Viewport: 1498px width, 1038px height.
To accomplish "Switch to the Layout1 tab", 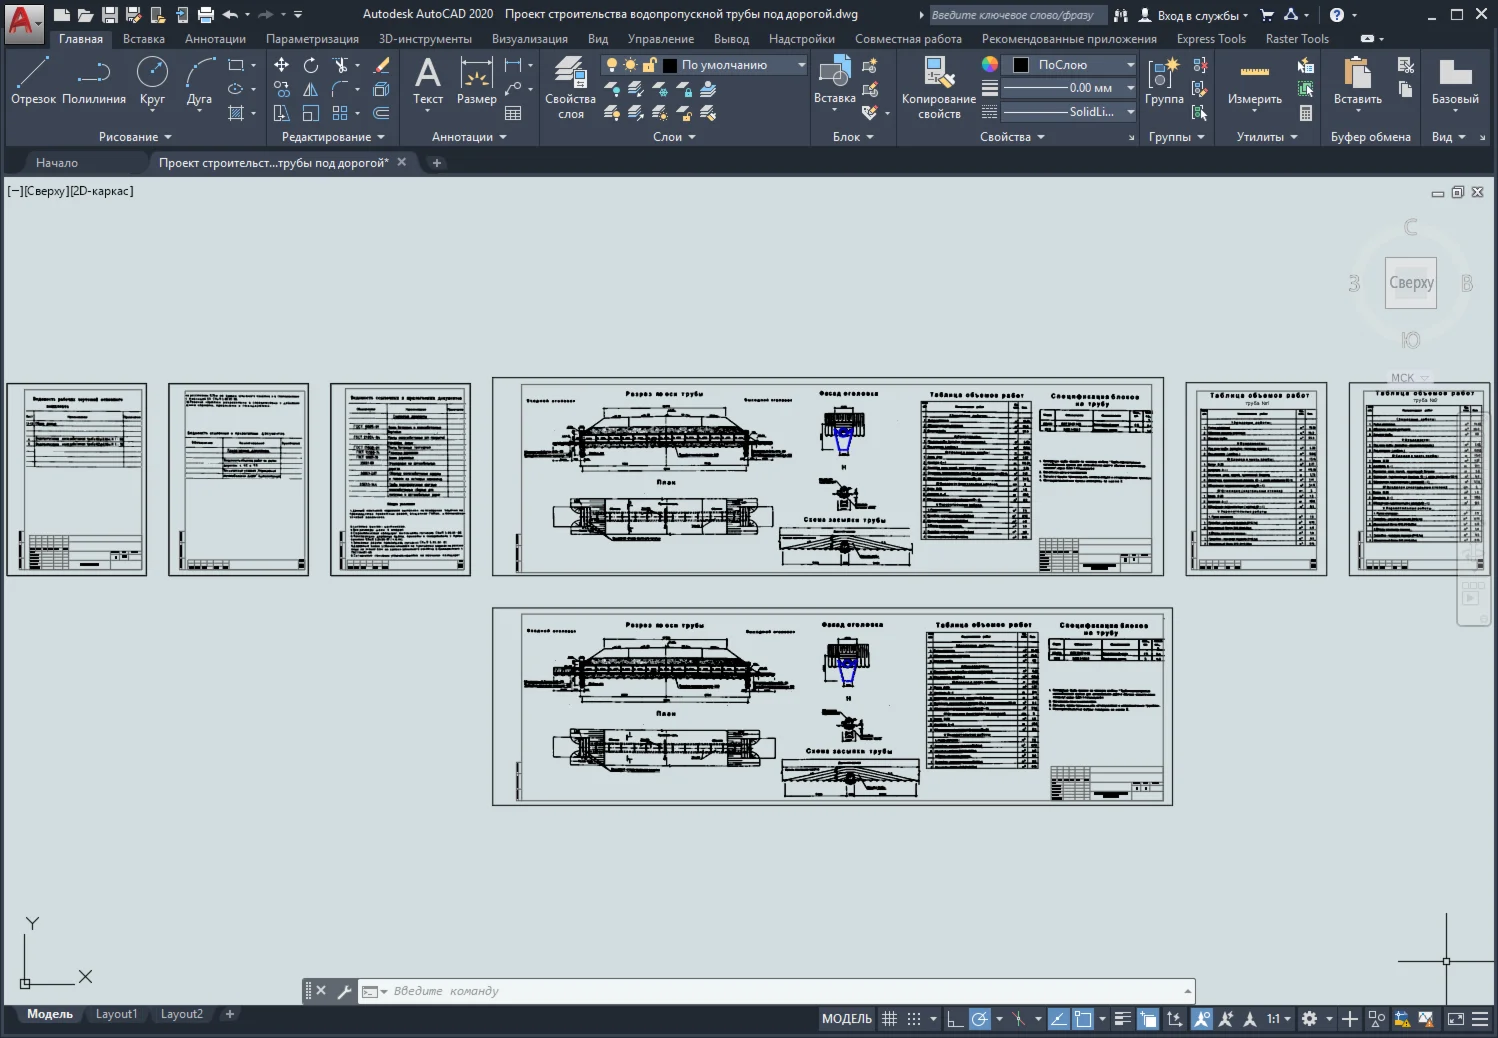I will (x=116, y=1014).
